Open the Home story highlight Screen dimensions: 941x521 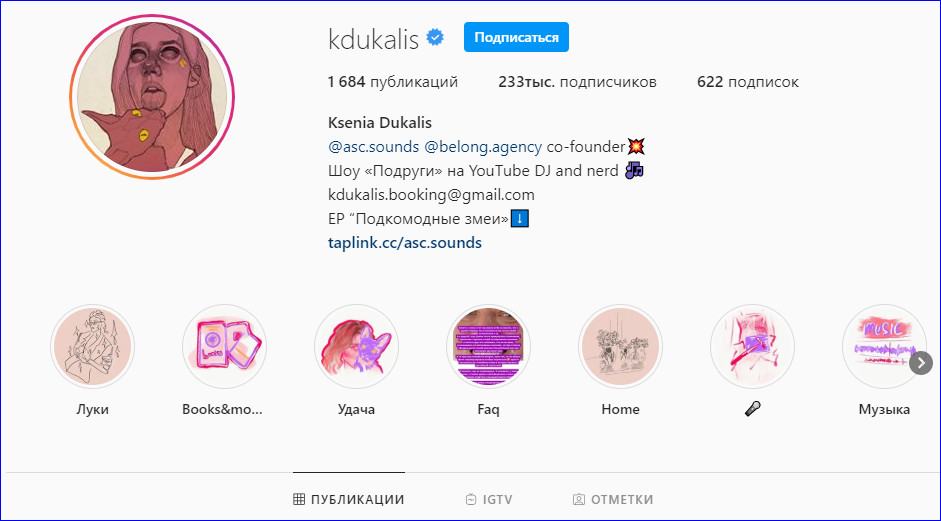coord(621,346)
